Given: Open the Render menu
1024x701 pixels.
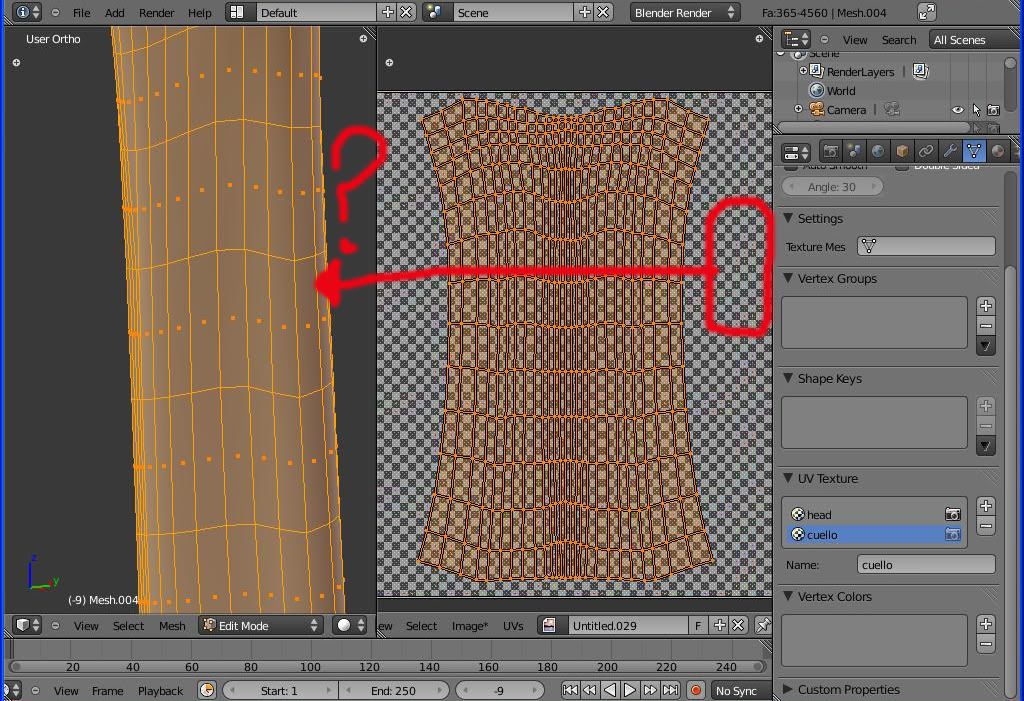Looking at the screenshot, I should (156, 13).
